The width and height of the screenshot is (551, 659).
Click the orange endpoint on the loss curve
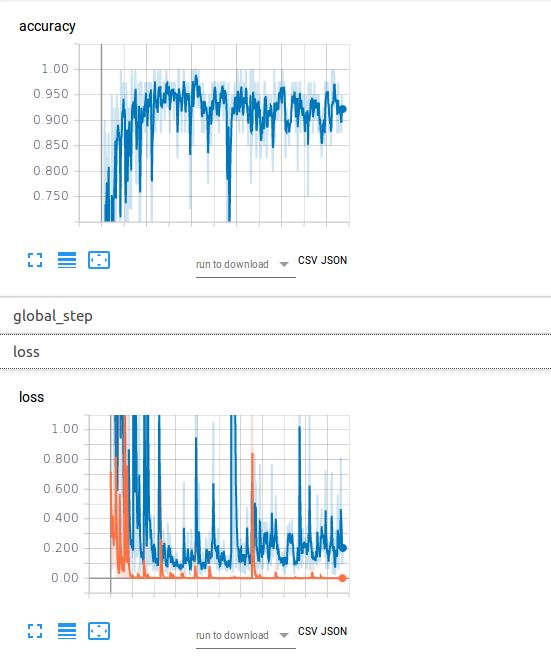point(343,578)
